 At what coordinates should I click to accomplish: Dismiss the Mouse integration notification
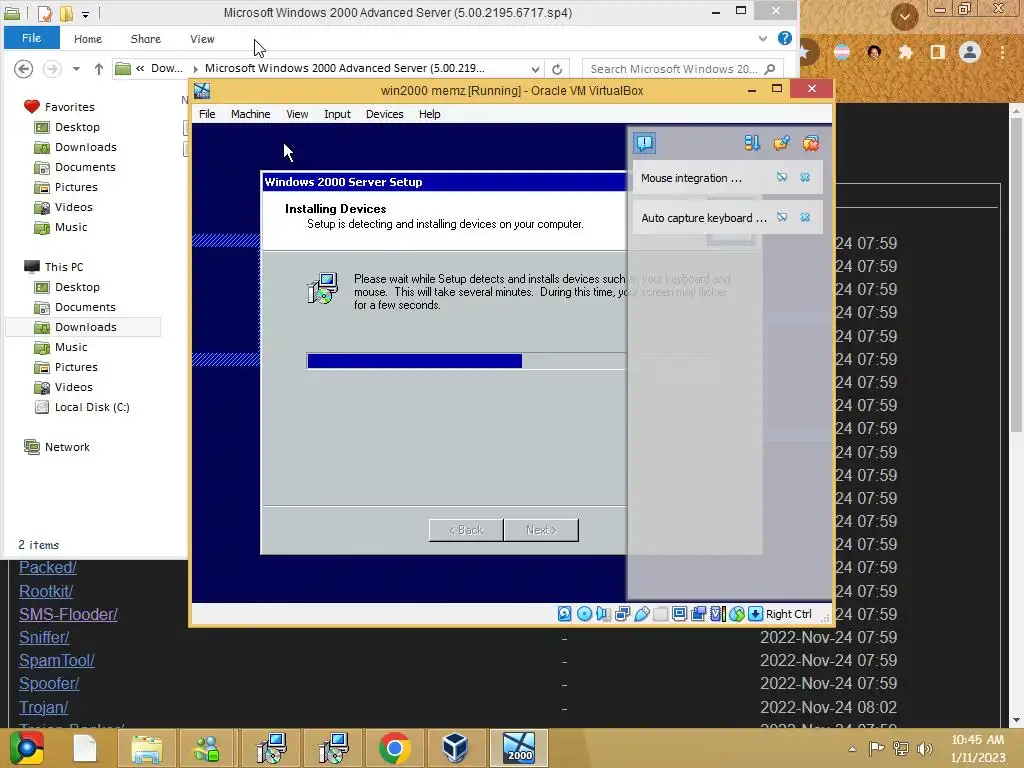[805, 178]
